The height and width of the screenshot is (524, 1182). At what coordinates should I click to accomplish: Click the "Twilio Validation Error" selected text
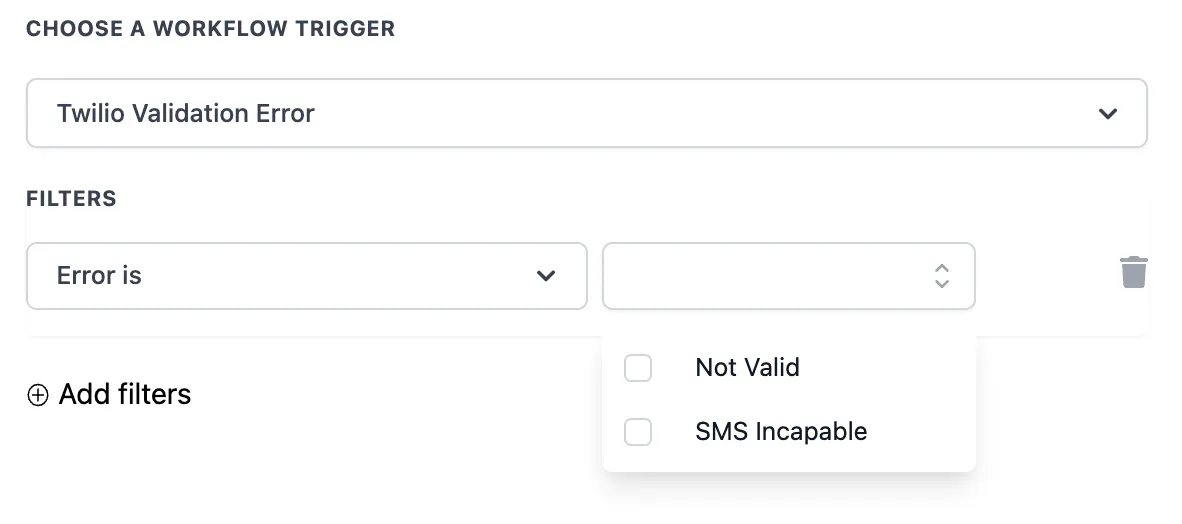(x=186, y=114)
